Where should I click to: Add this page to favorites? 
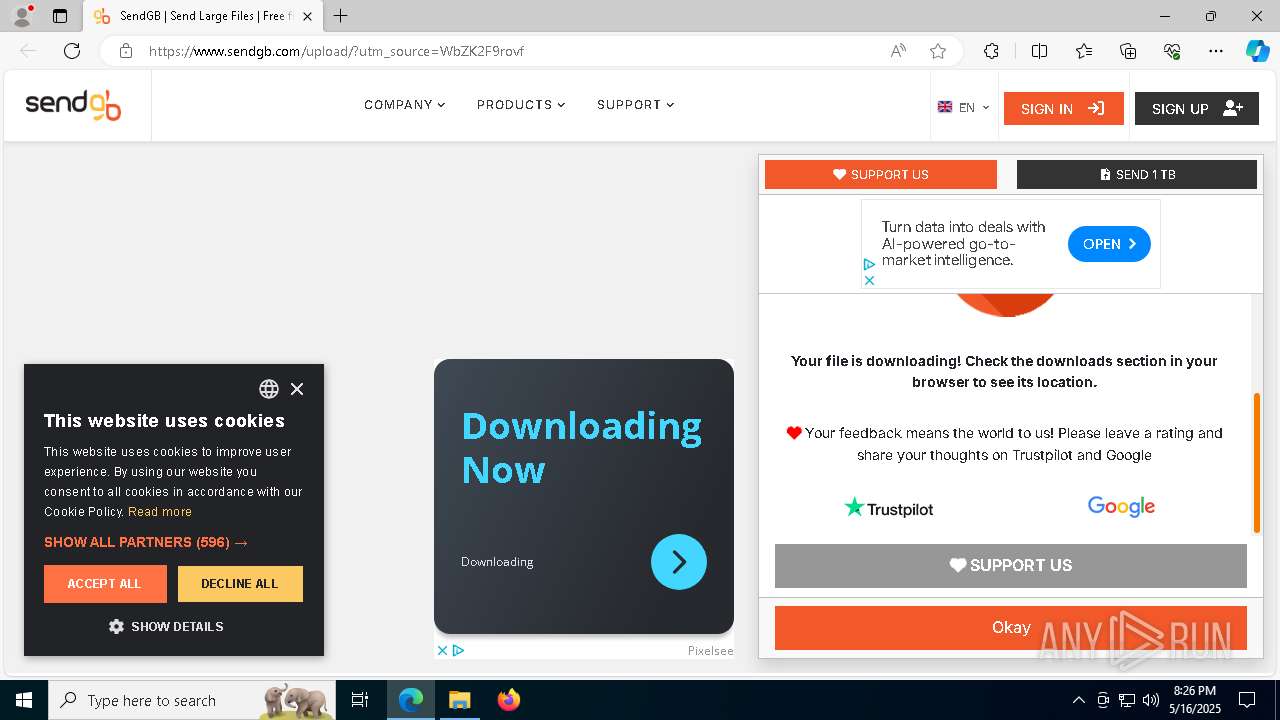[938, 51]
